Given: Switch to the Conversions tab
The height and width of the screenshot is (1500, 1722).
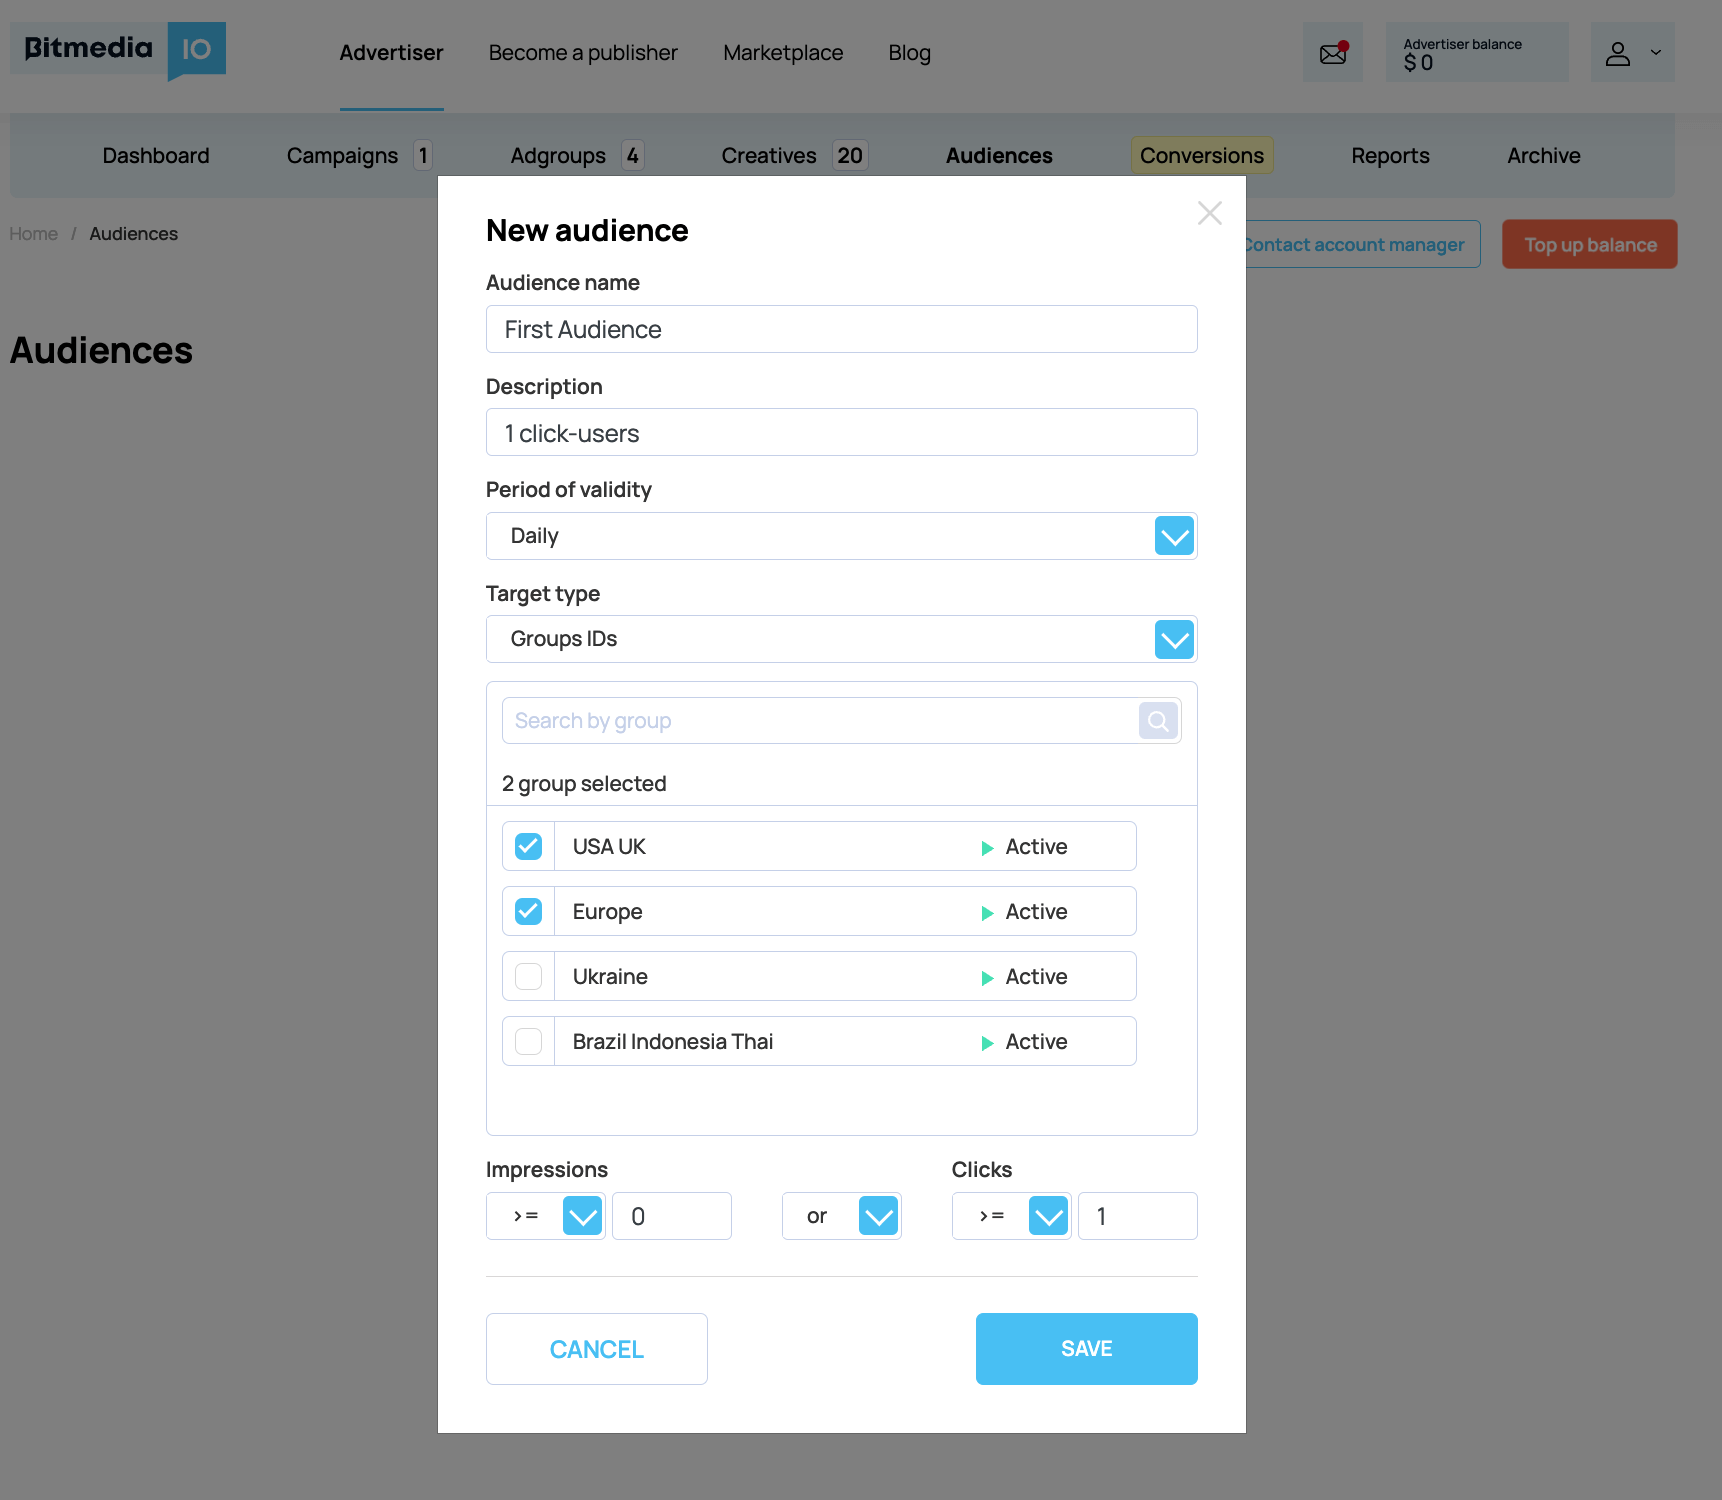Looking at the screenshot, I should pyautogui.click(x=1202, y=155).
